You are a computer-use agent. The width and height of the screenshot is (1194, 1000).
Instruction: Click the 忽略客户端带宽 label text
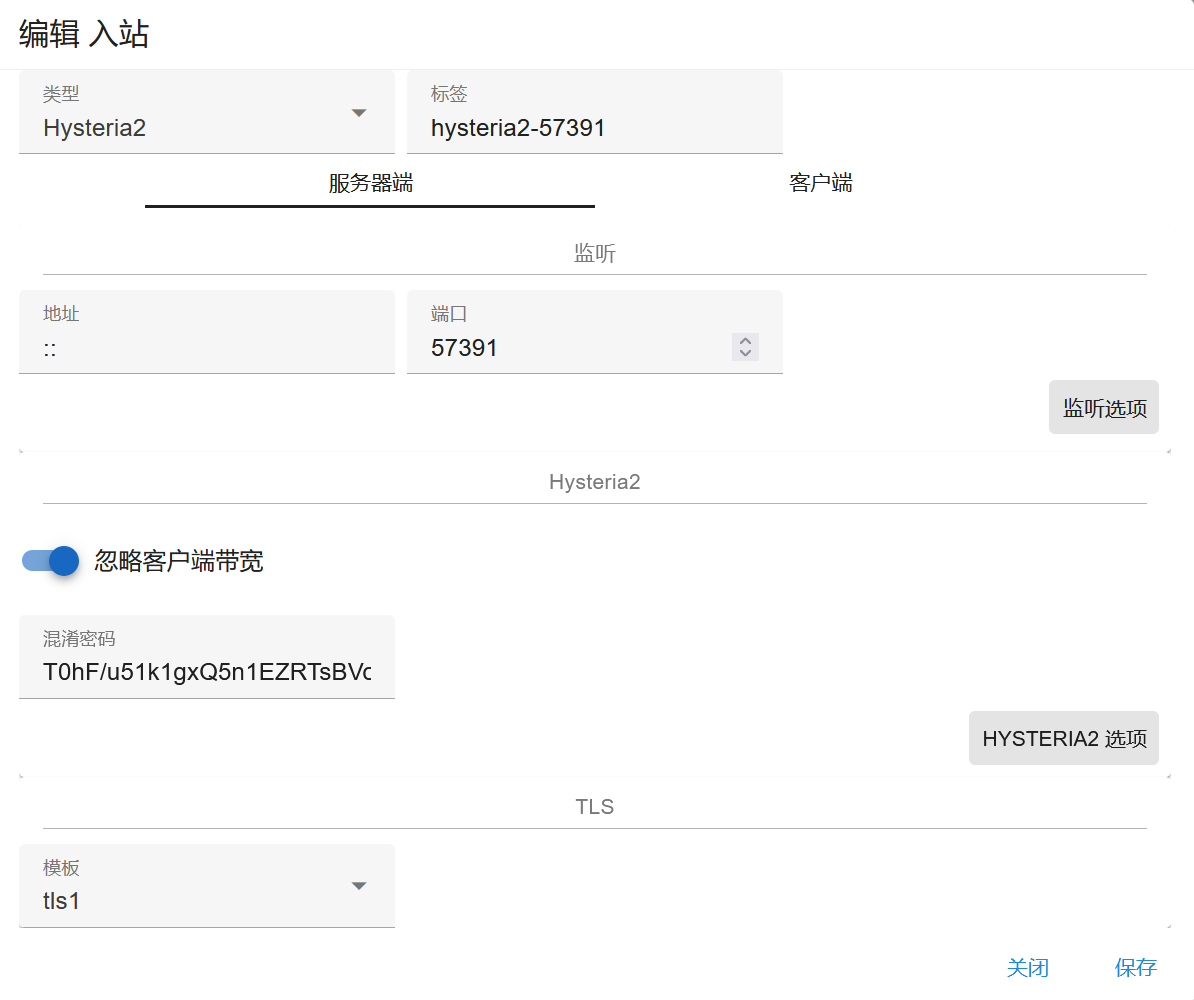[179, 561]
